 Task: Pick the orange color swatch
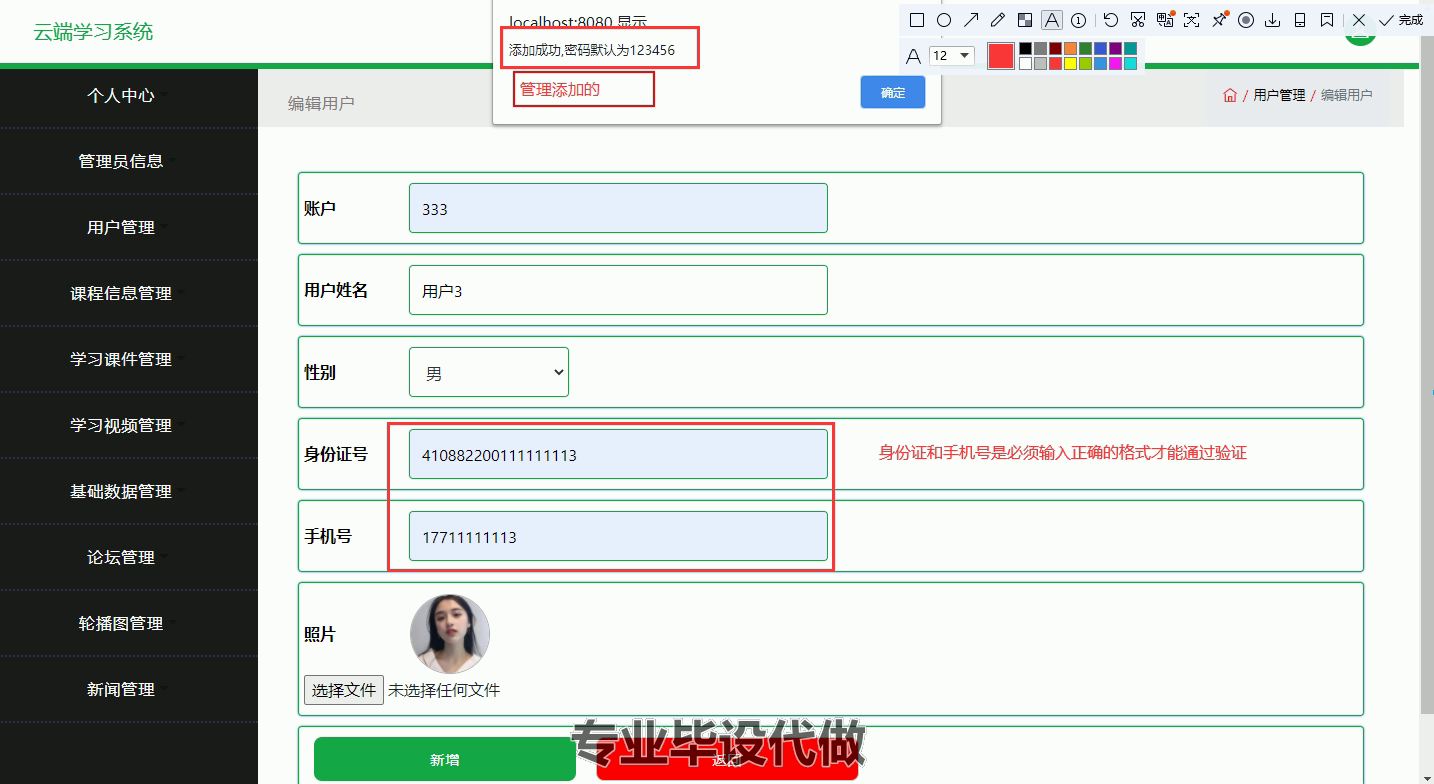tap(1070, 48)
